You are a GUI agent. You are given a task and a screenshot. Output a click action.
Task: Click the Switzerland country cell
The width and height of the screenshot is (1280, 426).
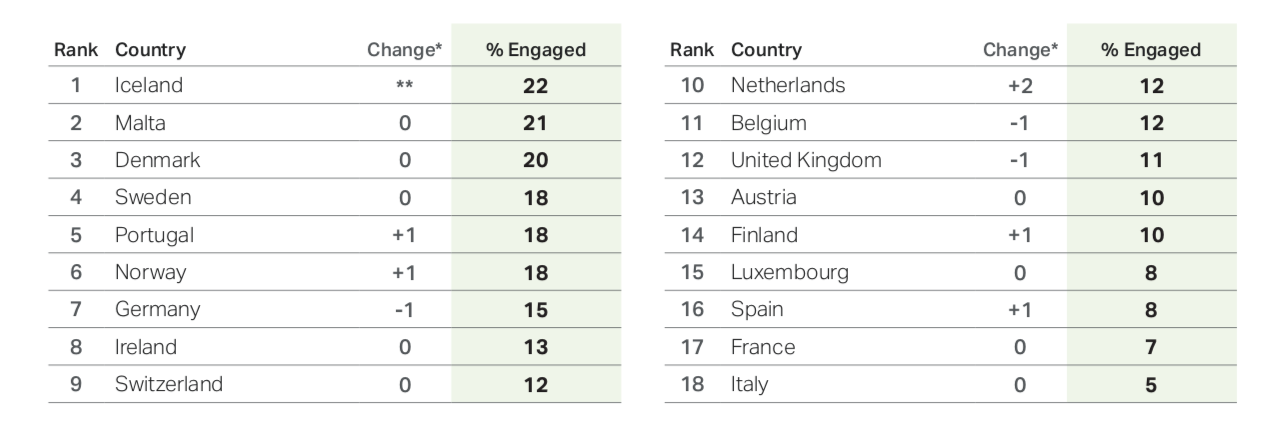tap(168, 384)
